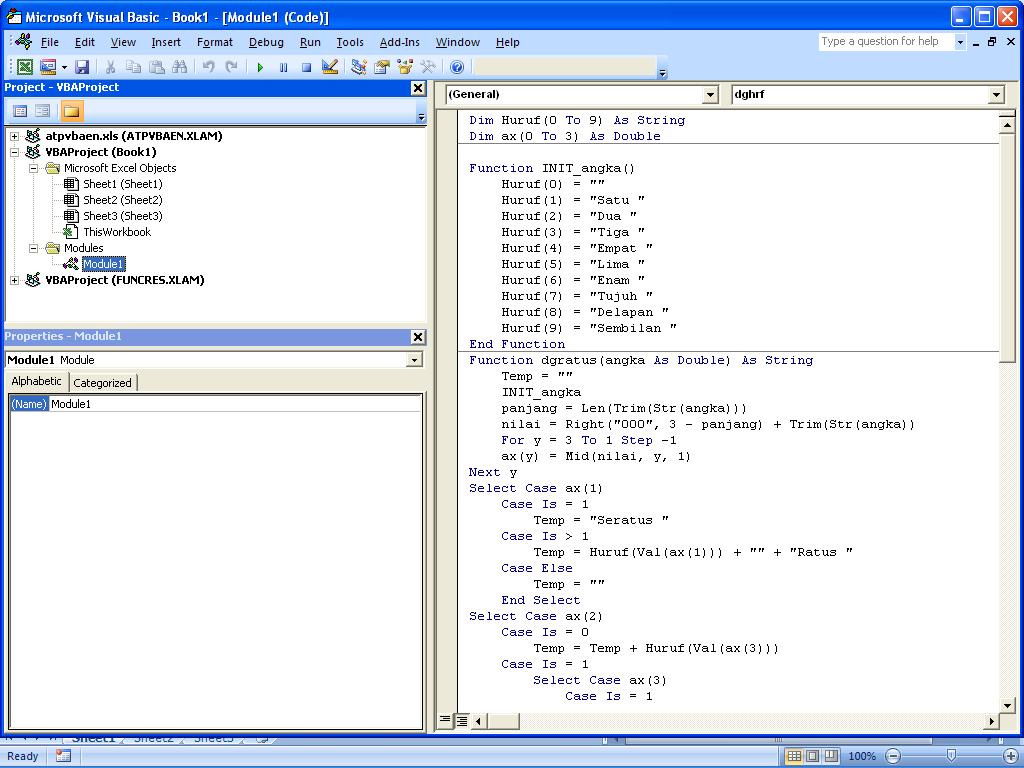1024x768 pixels.
Task: Click the code pane vertical scroll down arrow
Action: (1007, 705)
